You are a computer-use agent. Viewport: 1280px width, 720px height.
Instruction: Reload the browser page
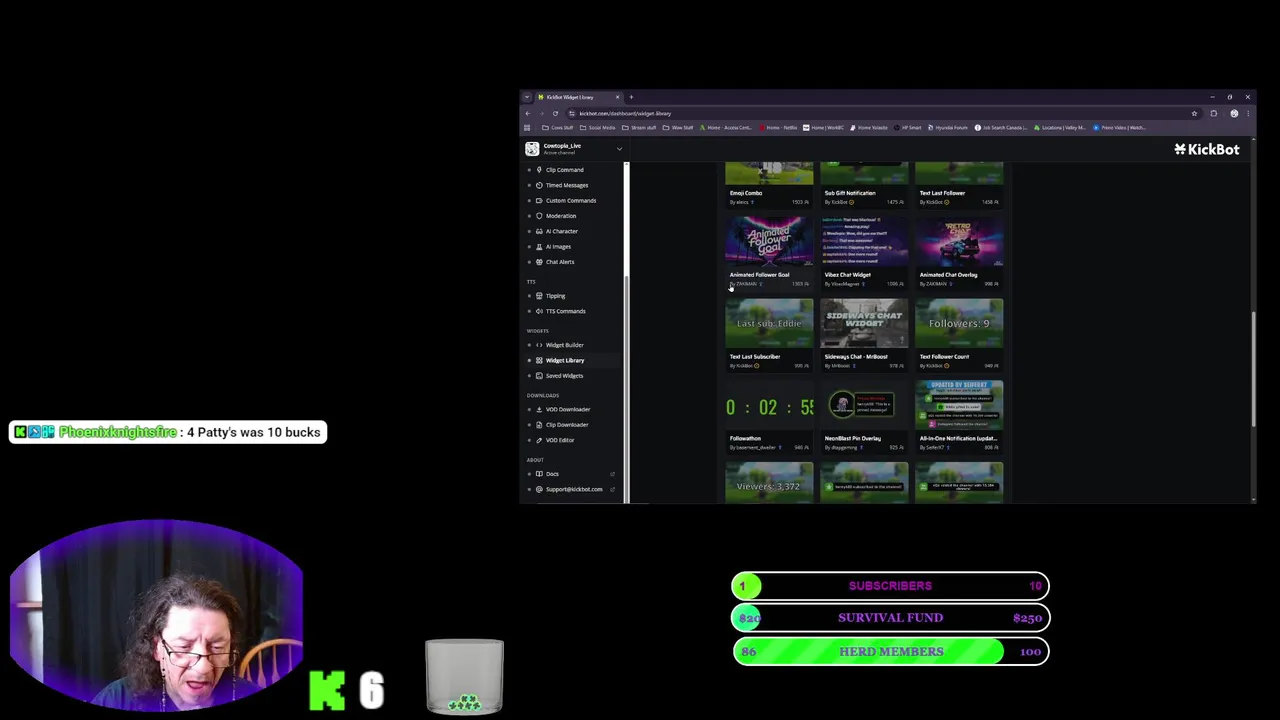click(x=555, y=113)
